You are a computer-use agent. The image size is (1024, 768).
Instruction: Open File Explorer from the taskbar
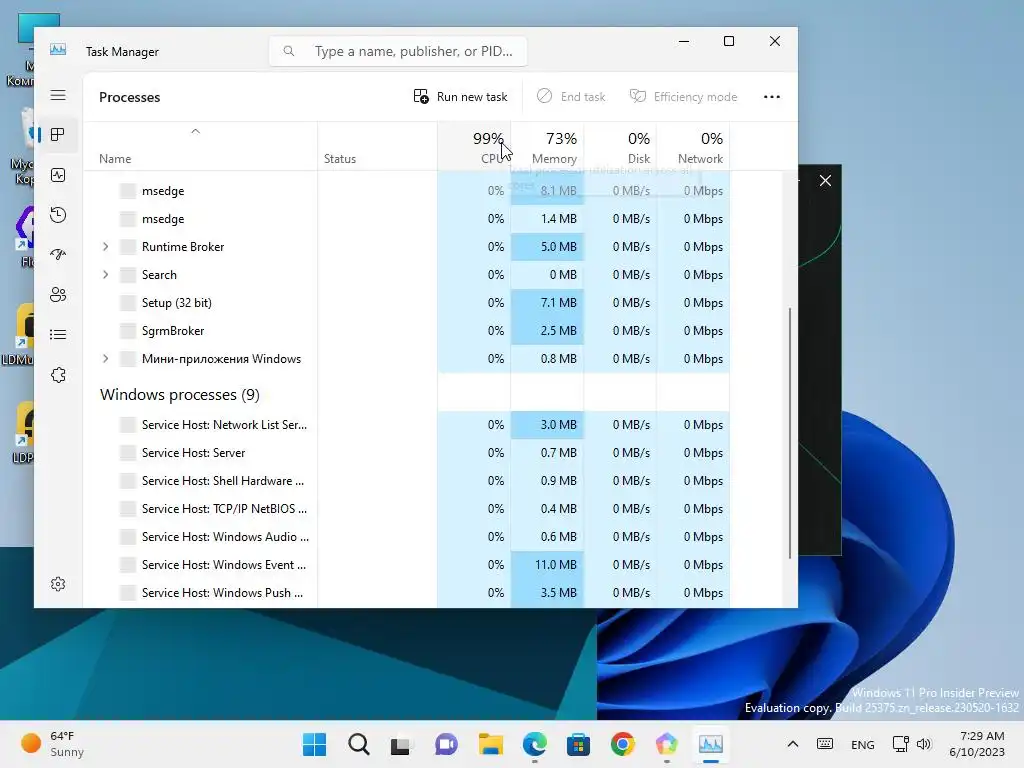click(490, 744)
